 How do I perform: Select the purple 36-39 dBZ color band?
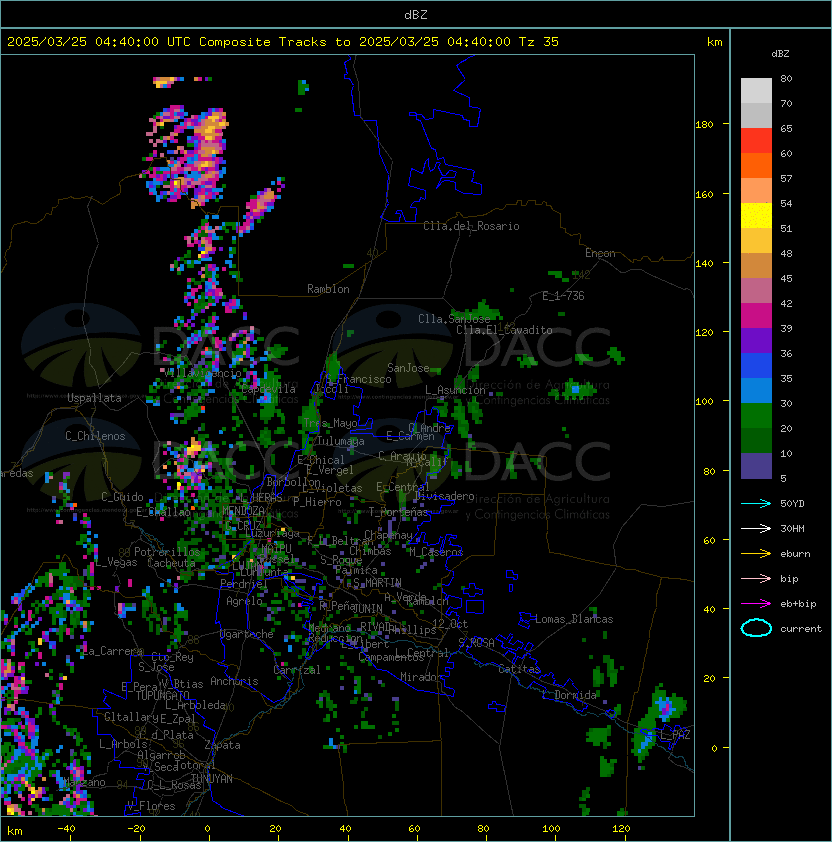coord(756,340)
